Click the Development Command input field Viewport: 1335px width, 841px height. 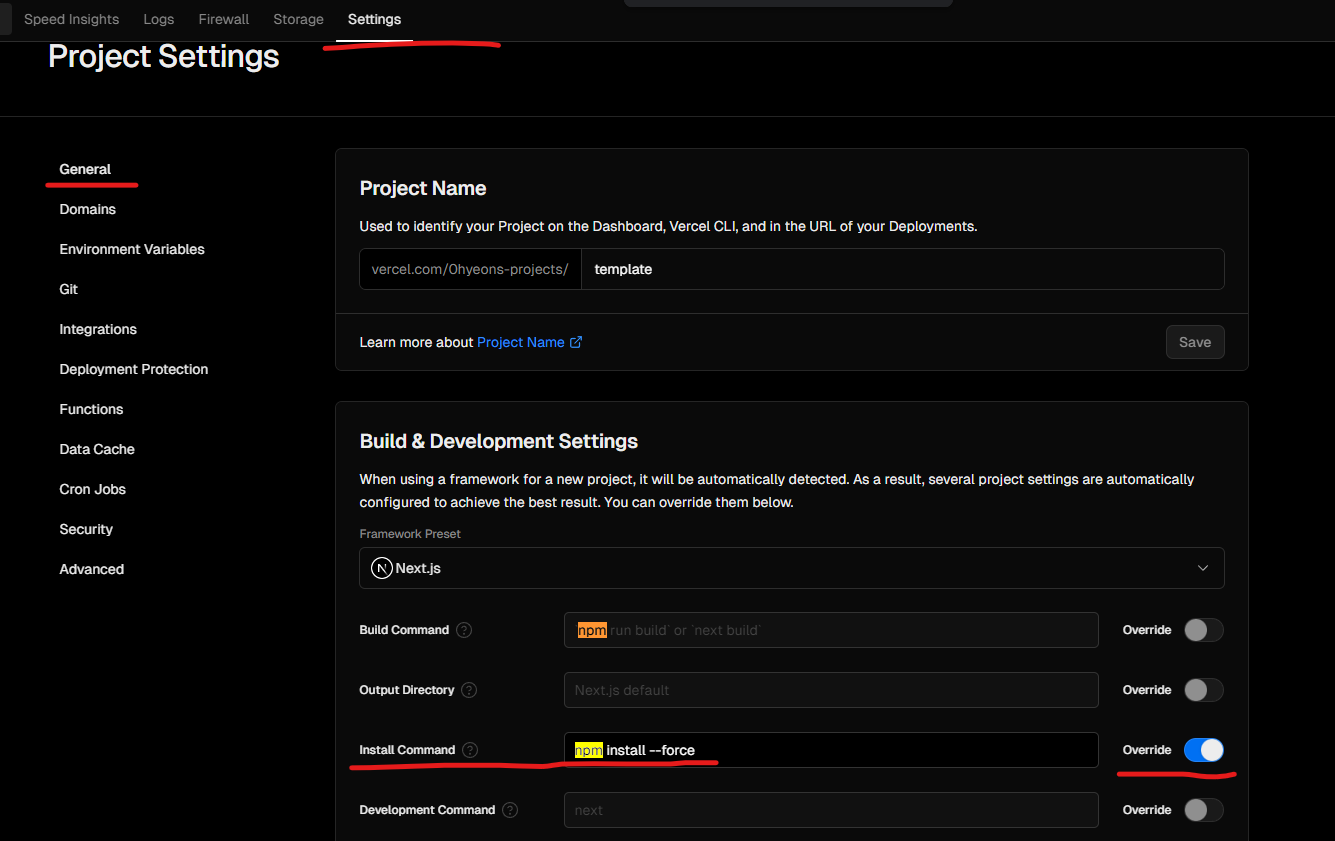pos(831,810)
